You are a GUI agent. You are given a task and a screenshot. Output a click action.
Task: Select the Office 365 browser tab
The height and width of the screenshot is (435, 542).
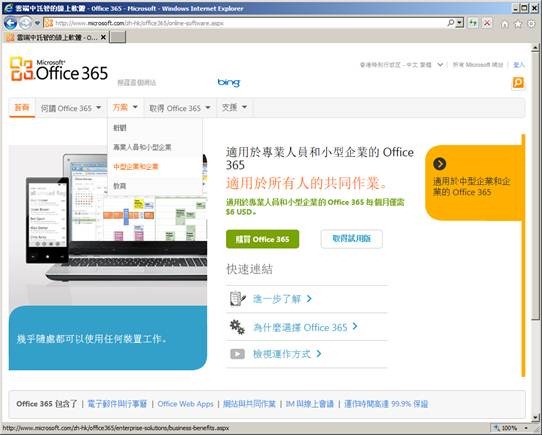[56, 37]
